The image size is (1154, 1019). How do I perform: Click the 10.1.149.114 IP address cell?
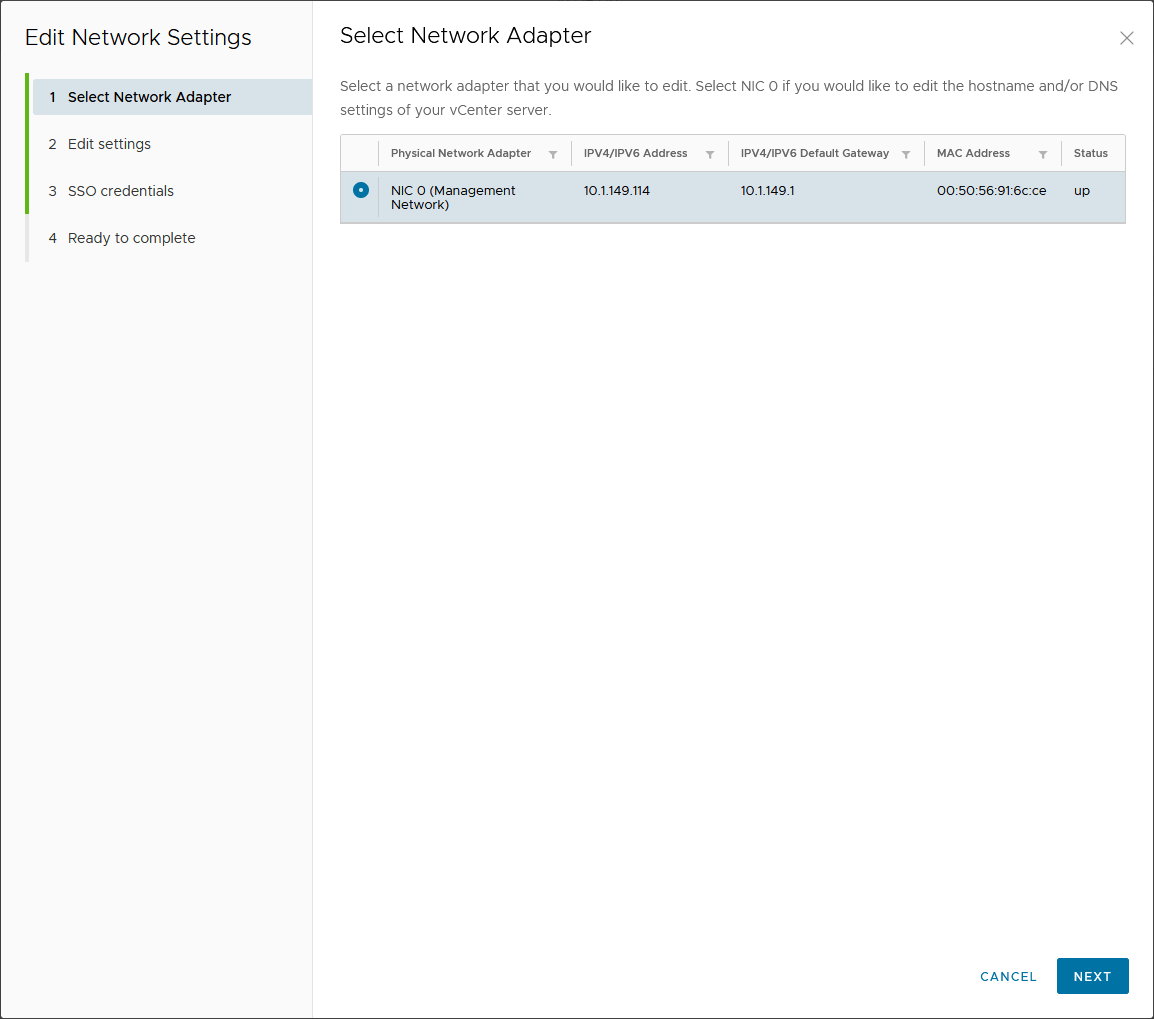pyautogui.click(x=617, y=191)
